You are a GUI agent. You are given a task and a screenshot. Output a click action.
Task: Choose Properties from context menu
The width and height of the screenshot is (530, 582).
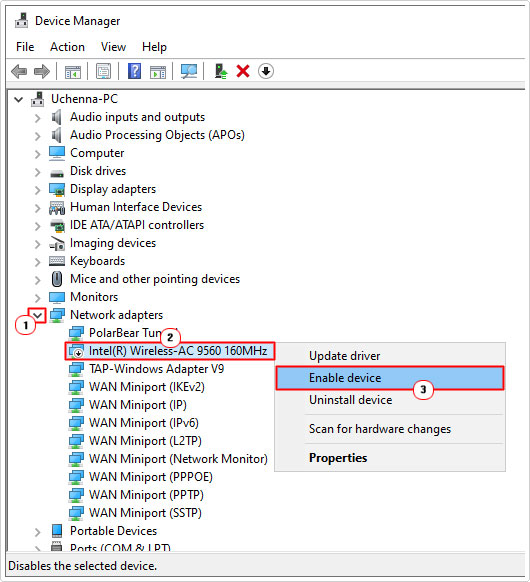click(390, 458)
